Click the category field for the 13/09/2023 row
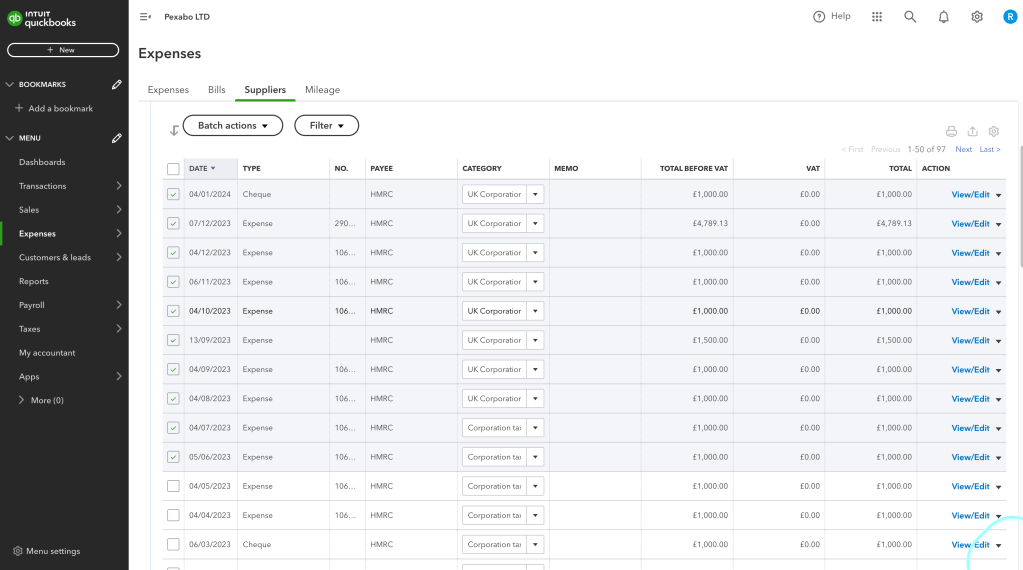The image size is (1023, 570). (x=494, y=340)
